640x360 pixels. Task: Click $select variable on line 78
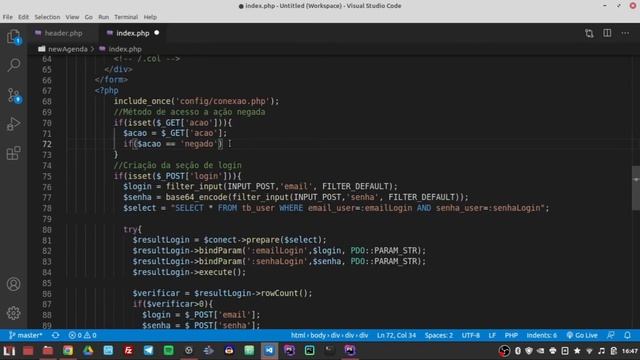pyautogui.click(x=140, y=208)
